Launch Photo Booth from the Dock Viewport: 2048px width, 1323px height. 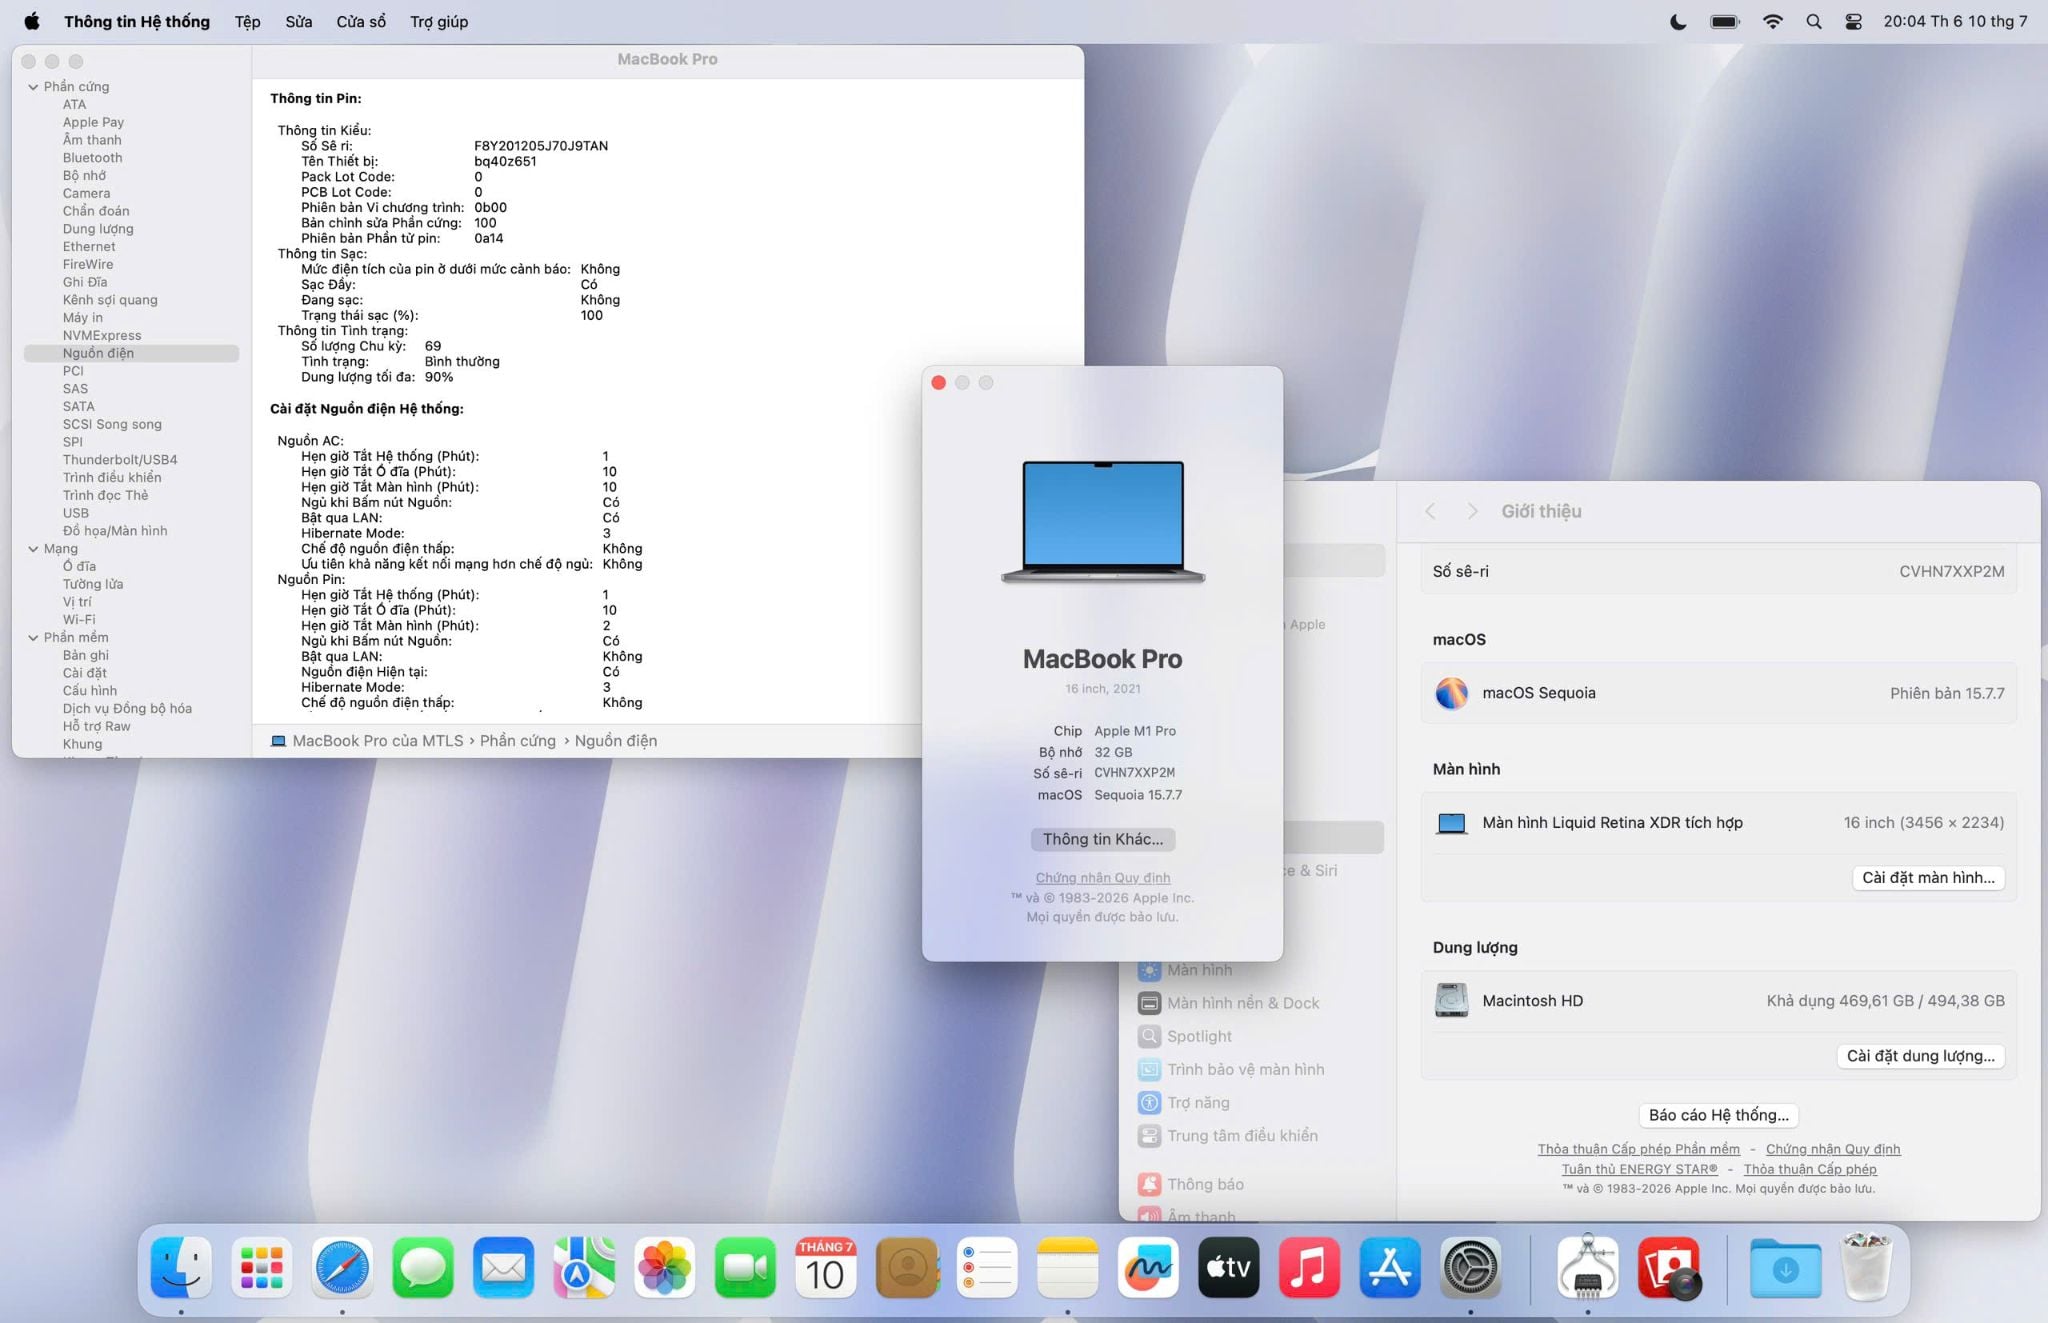click(1669, 1267)
